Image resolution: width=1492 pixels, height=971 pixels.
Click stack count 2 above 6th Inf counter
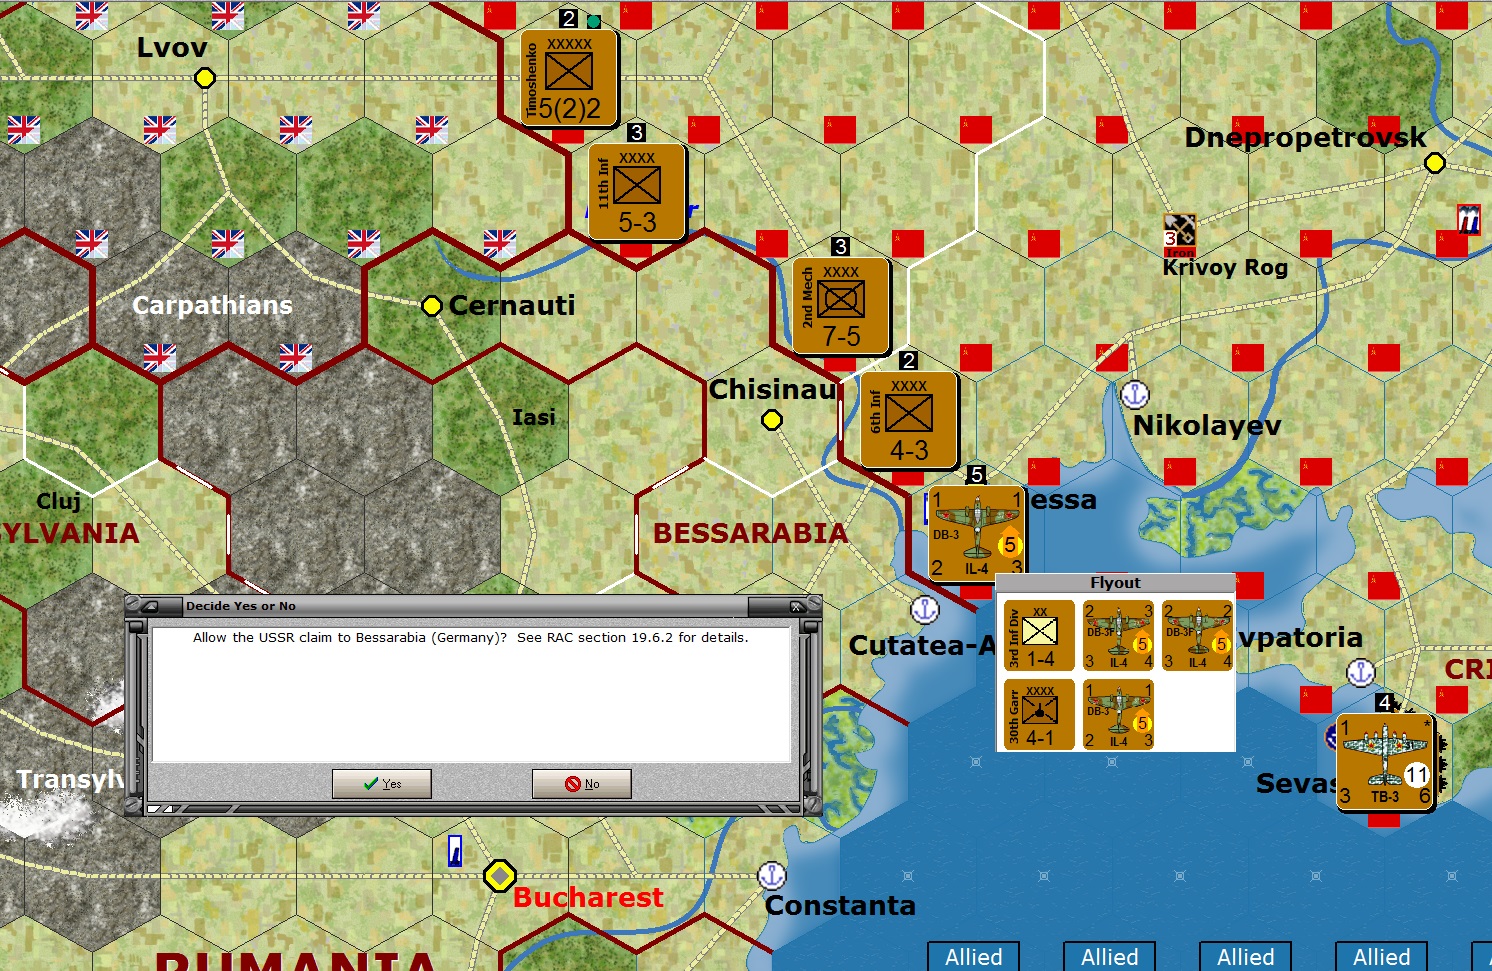[908, 360]
